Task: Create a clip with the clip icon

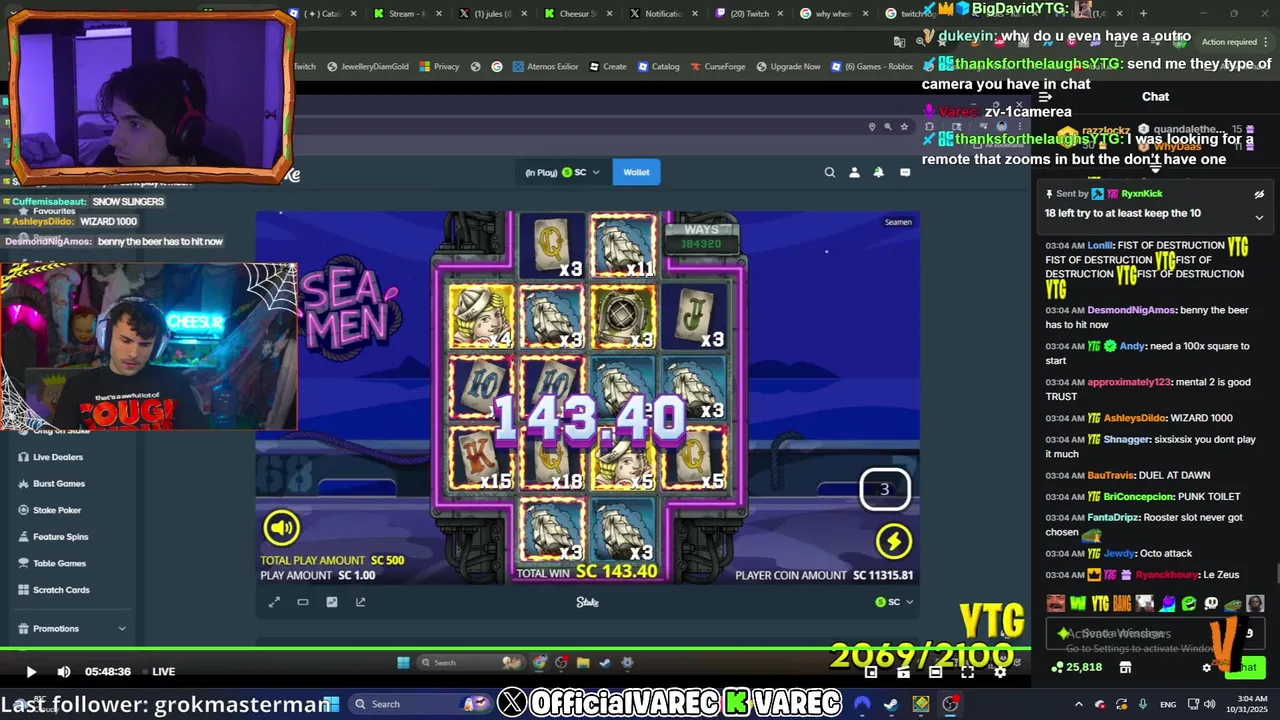Action: pos(903,672)
